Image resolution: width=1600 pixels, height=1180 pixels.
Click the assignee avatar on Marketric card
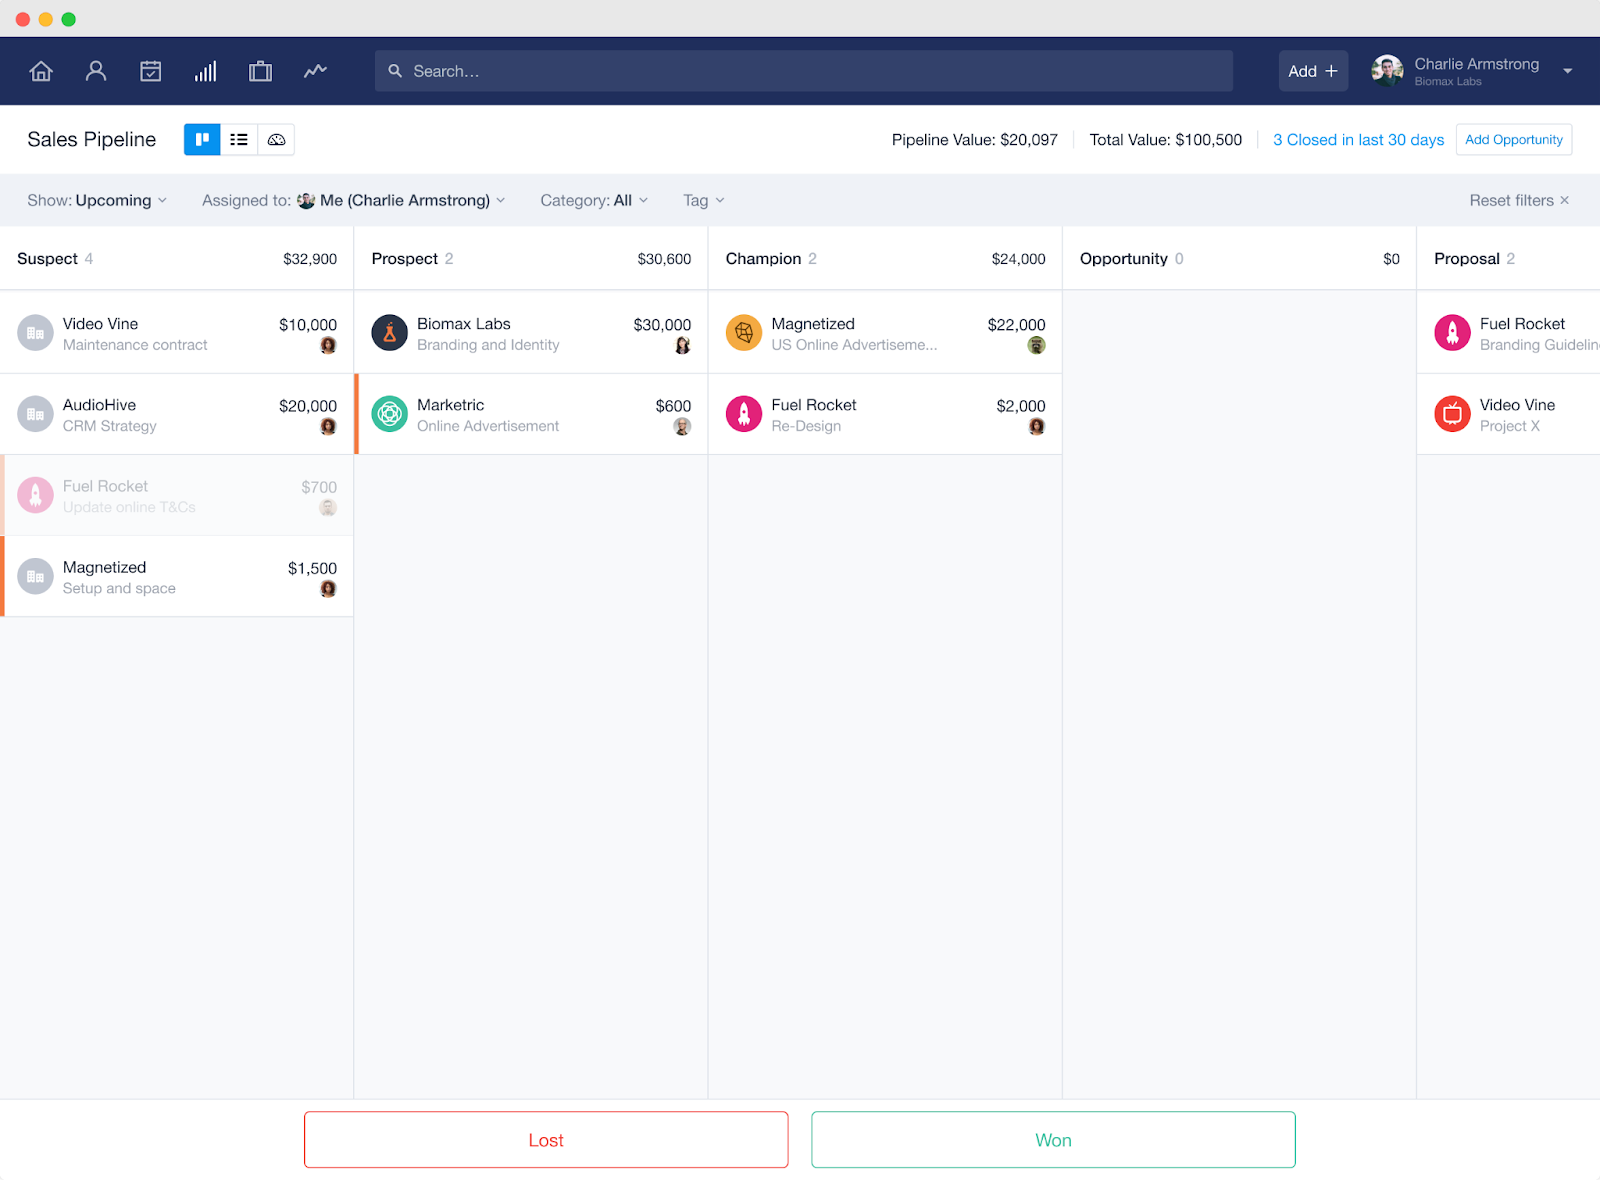click(x=682, y=427)
